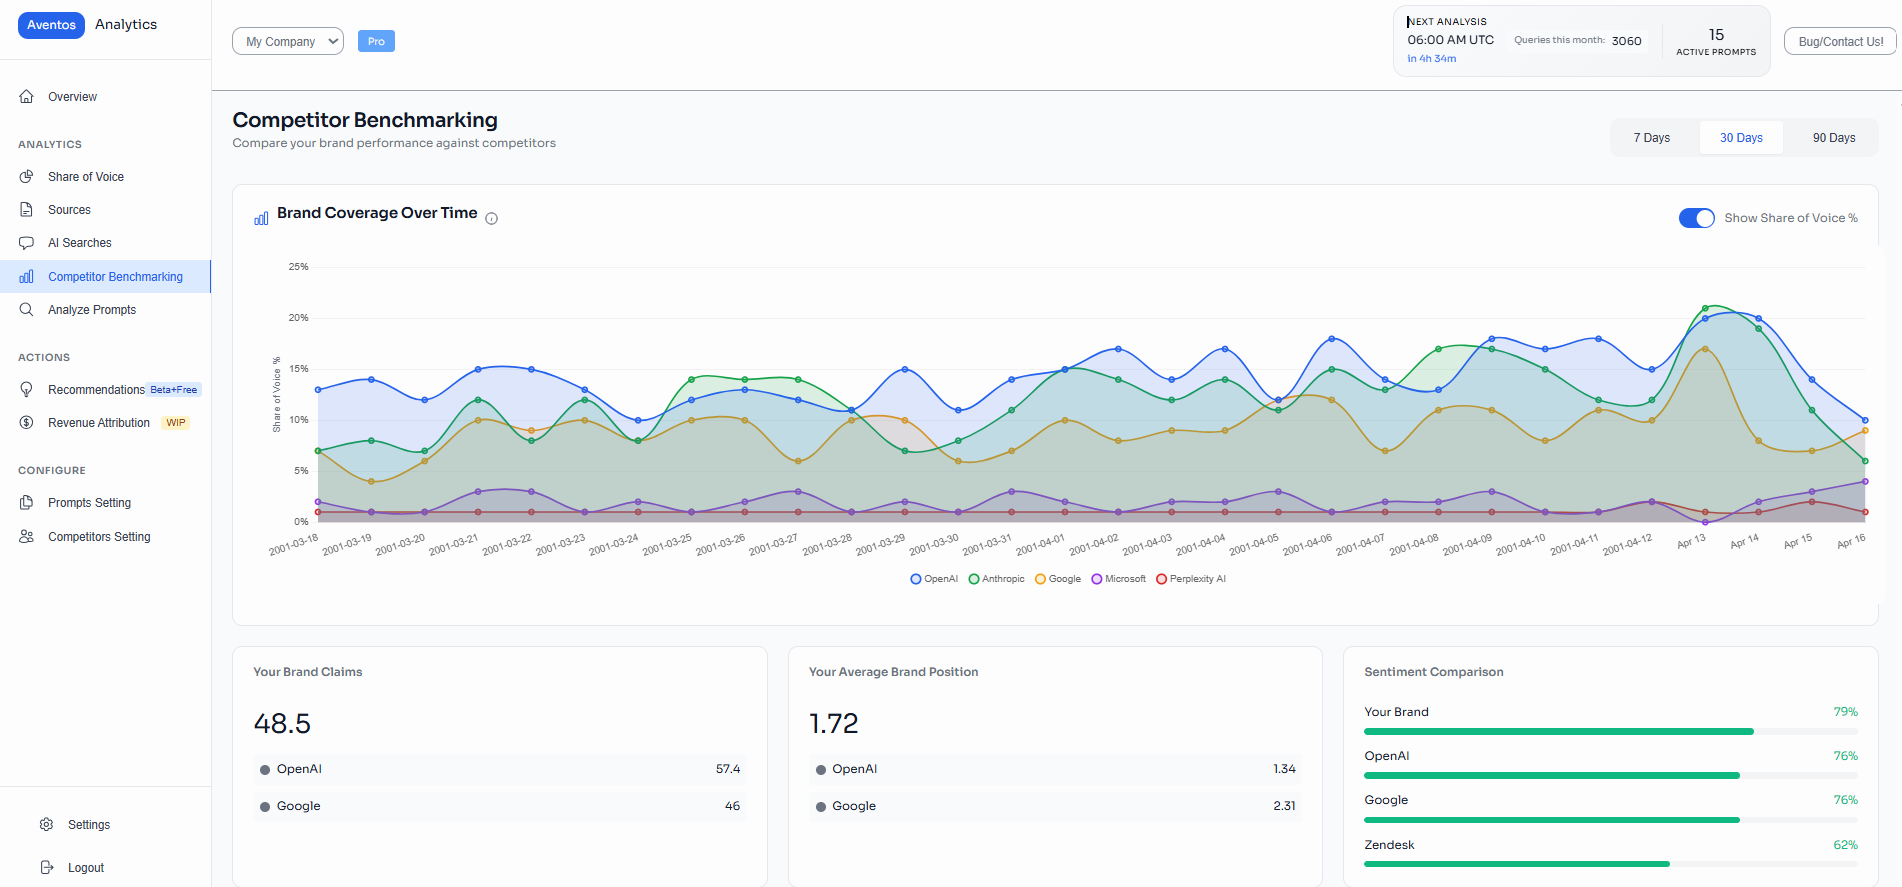Click the Competitors Setting people icon

pyautogui.click(x=27, y=537)
